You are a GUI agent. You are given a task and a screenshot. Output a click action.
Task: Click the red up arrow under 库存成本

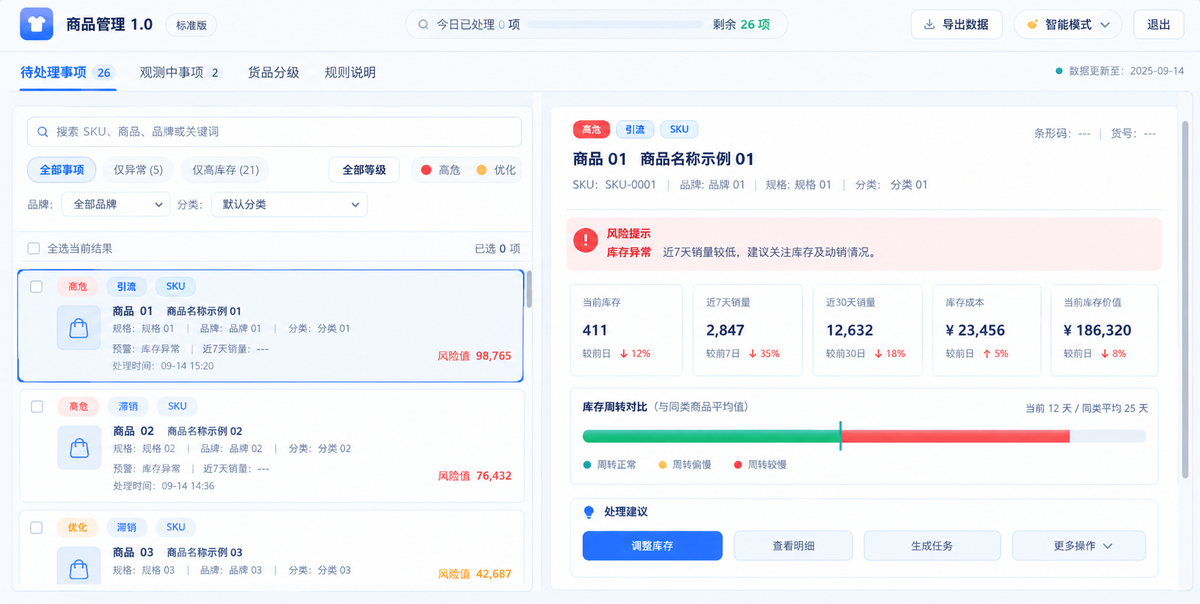click(987, 354)
